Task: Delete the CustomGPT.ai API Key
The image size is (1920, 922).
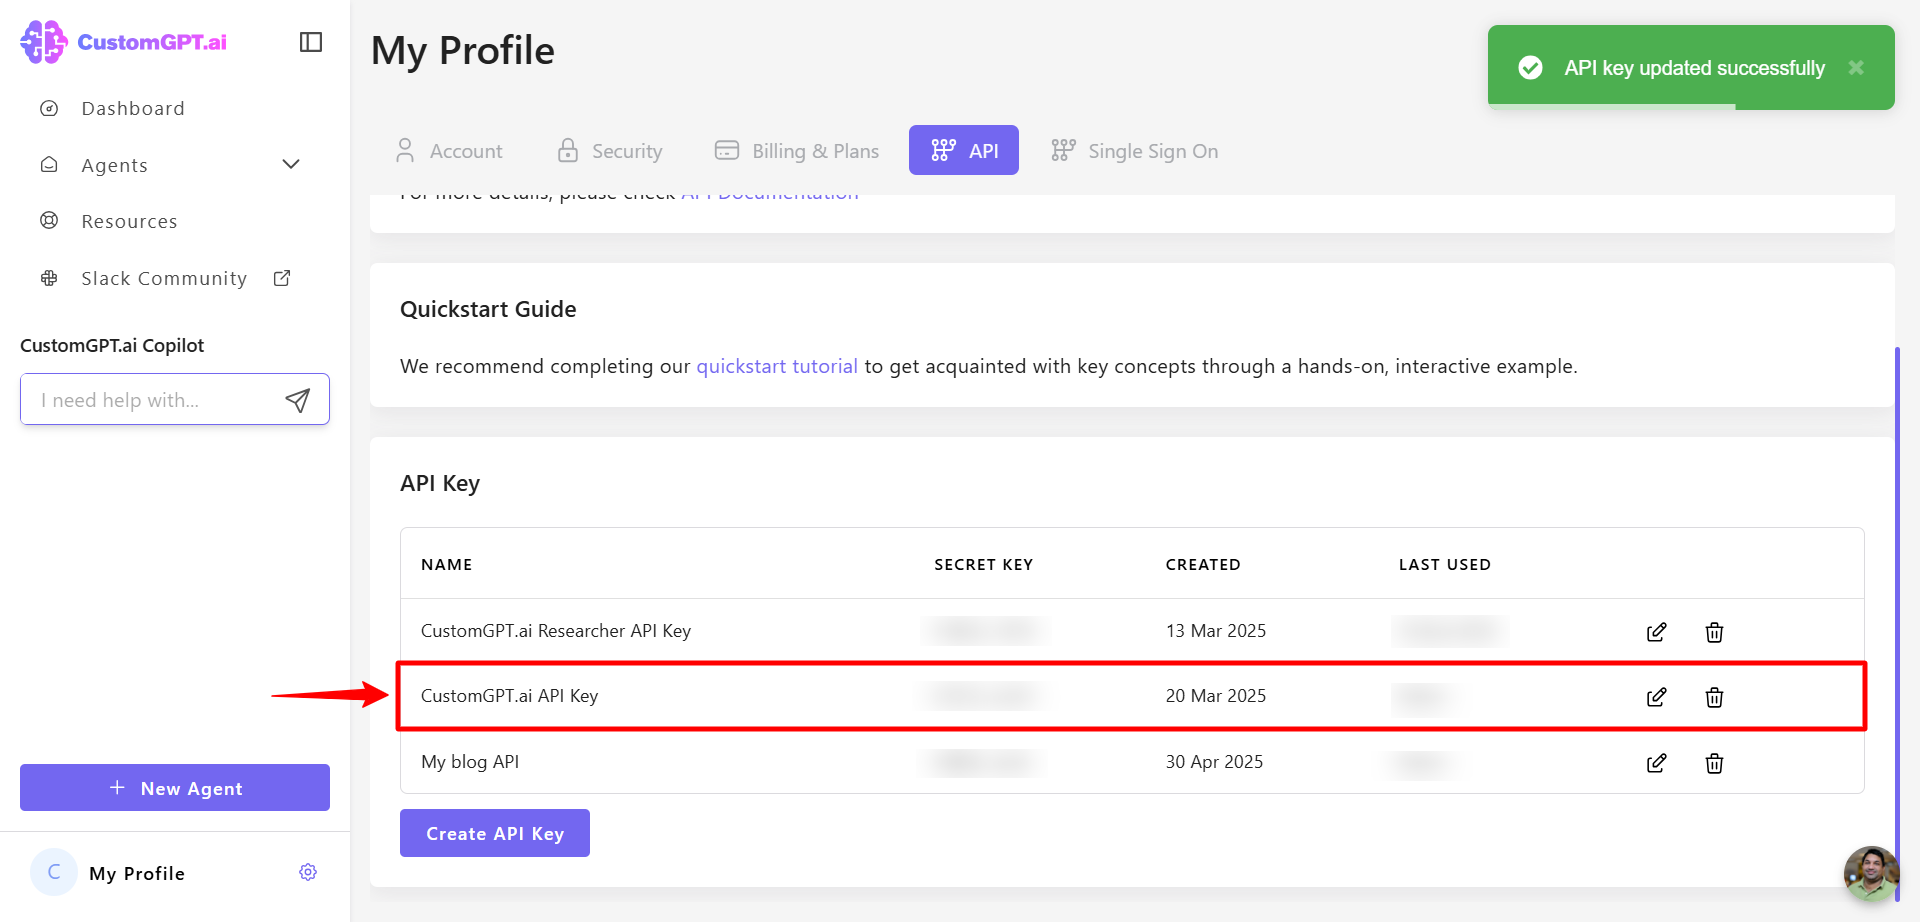Action: click(1714, 697)
